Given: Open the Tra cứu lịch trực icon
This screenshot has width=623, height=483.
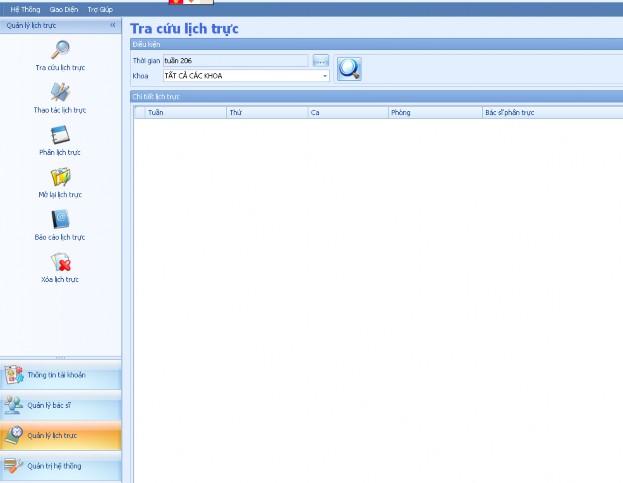Looking at the screenshot, I should 60,50.
